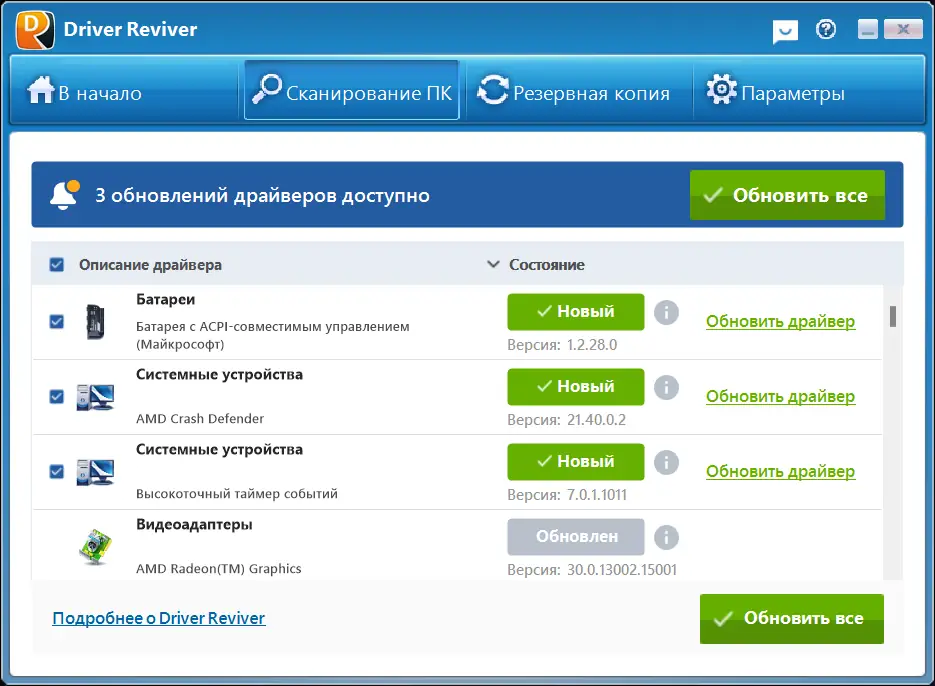Click the Описание драйвера column header

tap(150, 265)
